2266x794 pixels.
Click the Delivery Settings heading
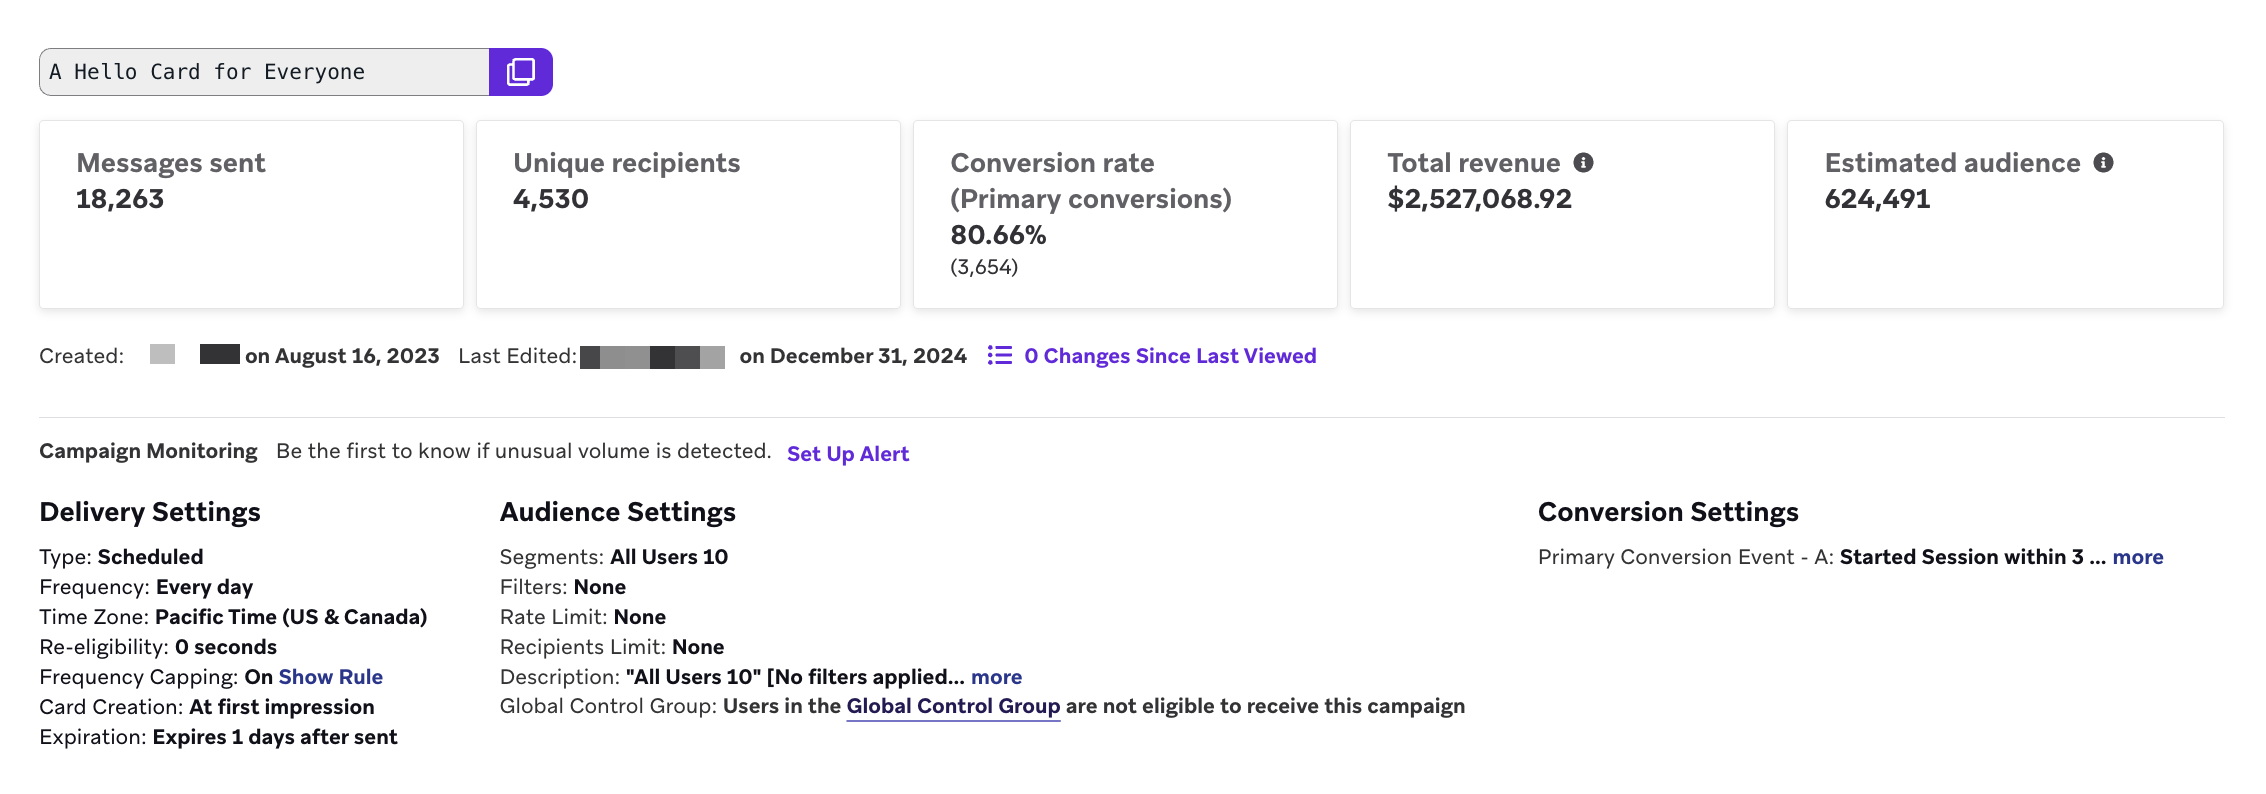click(x=150, y=512)
